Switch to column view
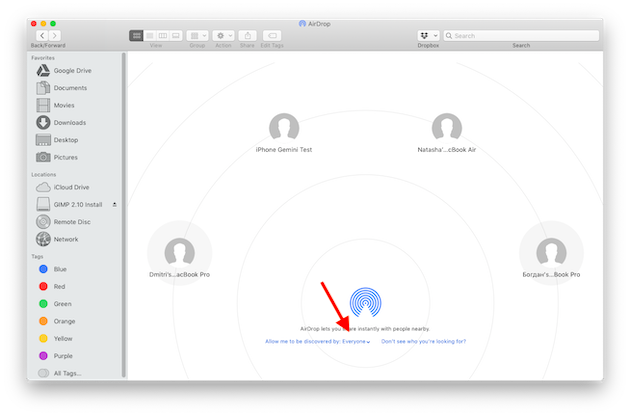The image size is (630, 416). (163, 36)
